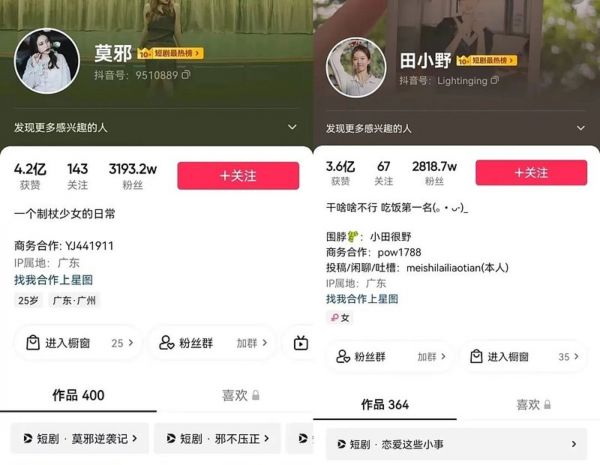Open 找我合作上星图 link under 莫邪's bio

(x=53, y=280)
